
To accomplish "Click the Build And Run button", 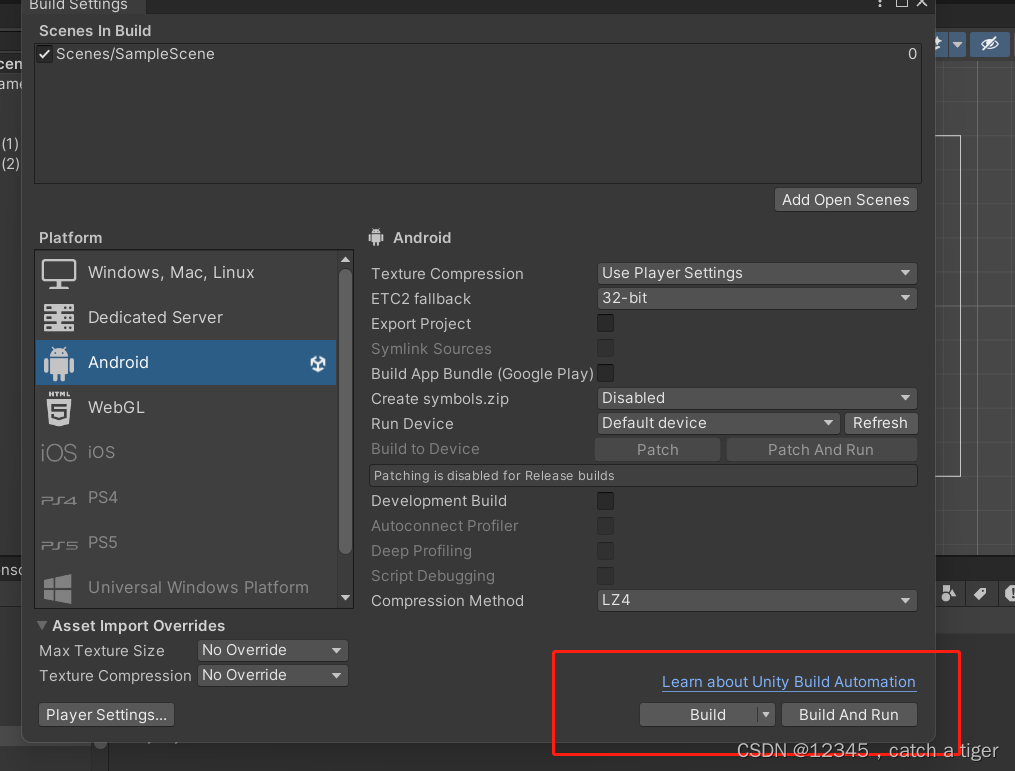I will tap(849, 715).
